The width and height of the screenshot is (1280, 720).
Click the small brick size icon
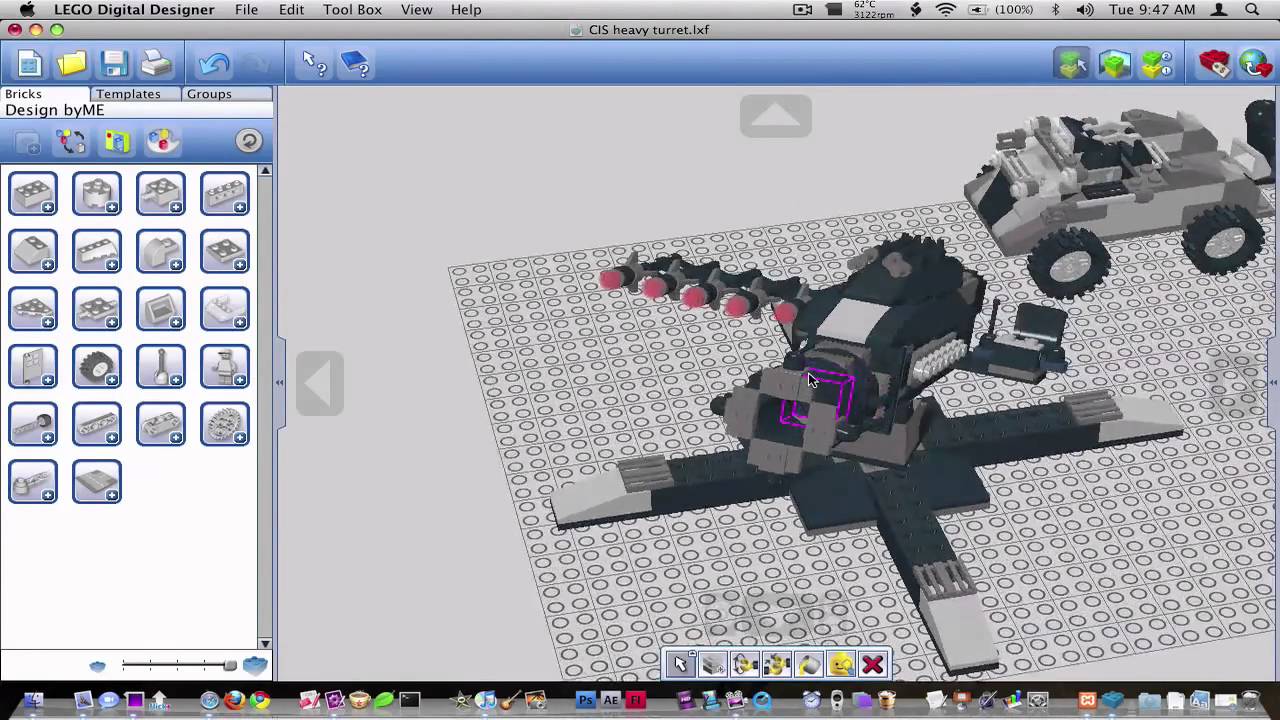97,666
